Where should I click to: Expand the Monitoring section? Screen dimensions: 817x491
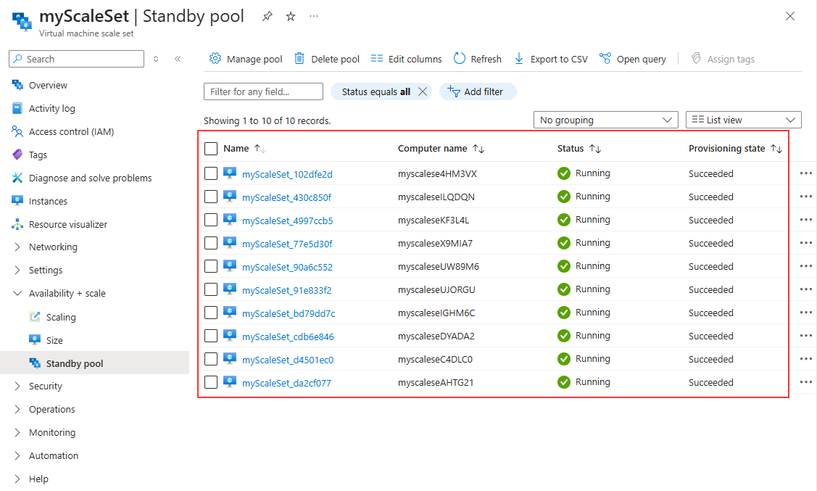tap(17, 433)
